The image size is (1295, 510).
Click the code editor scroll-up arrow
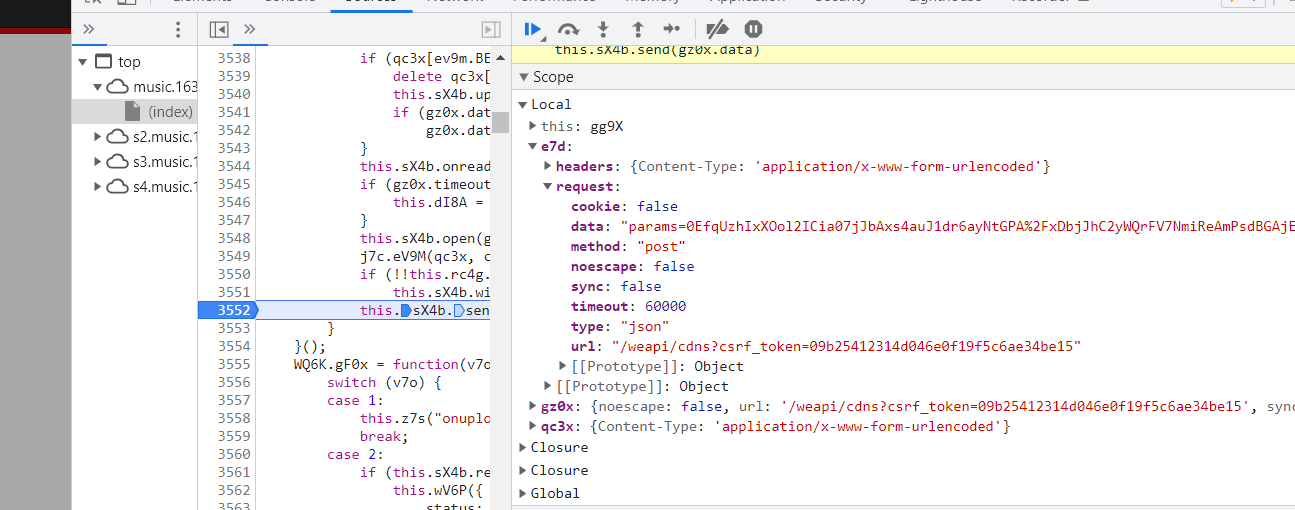500,57
